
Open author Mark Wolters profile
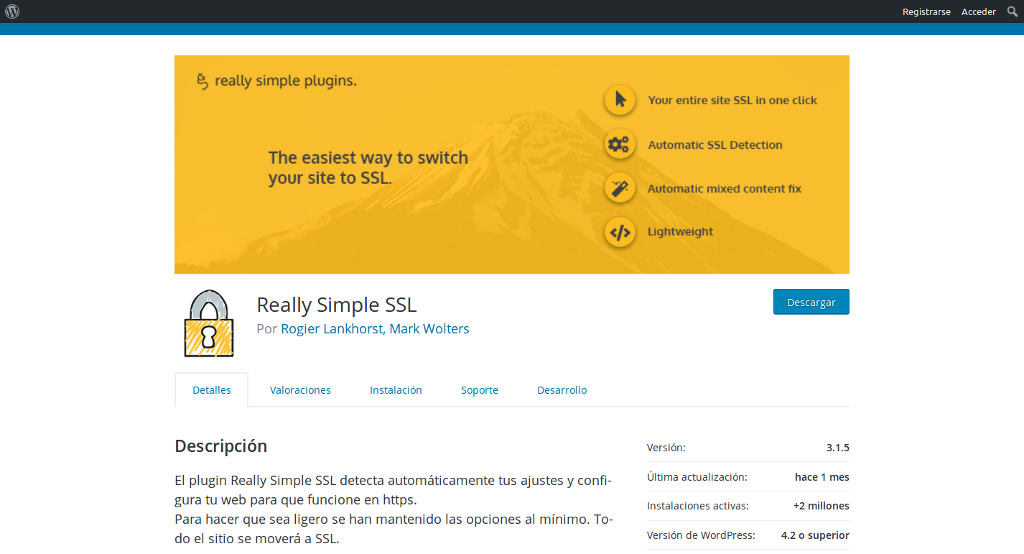click(x=429, y=329)
